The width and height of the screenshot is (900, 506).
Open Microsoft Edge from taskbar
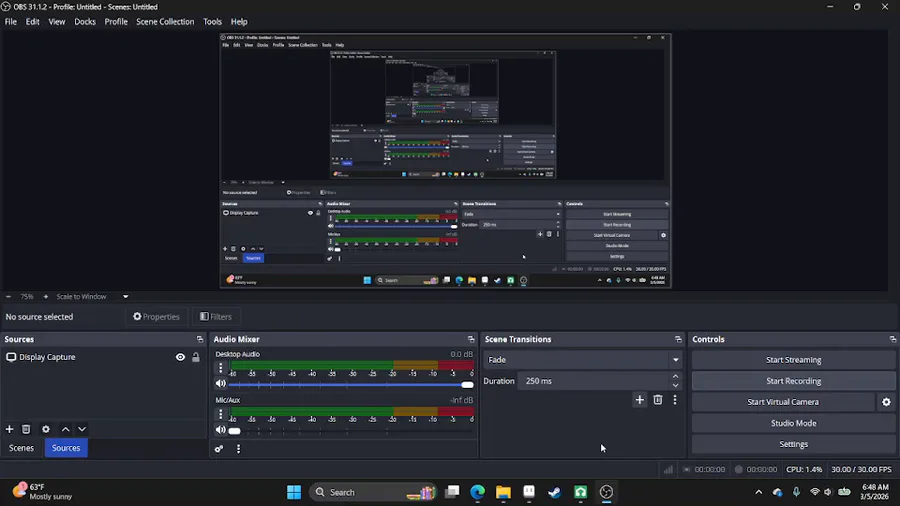coord(478,492)
